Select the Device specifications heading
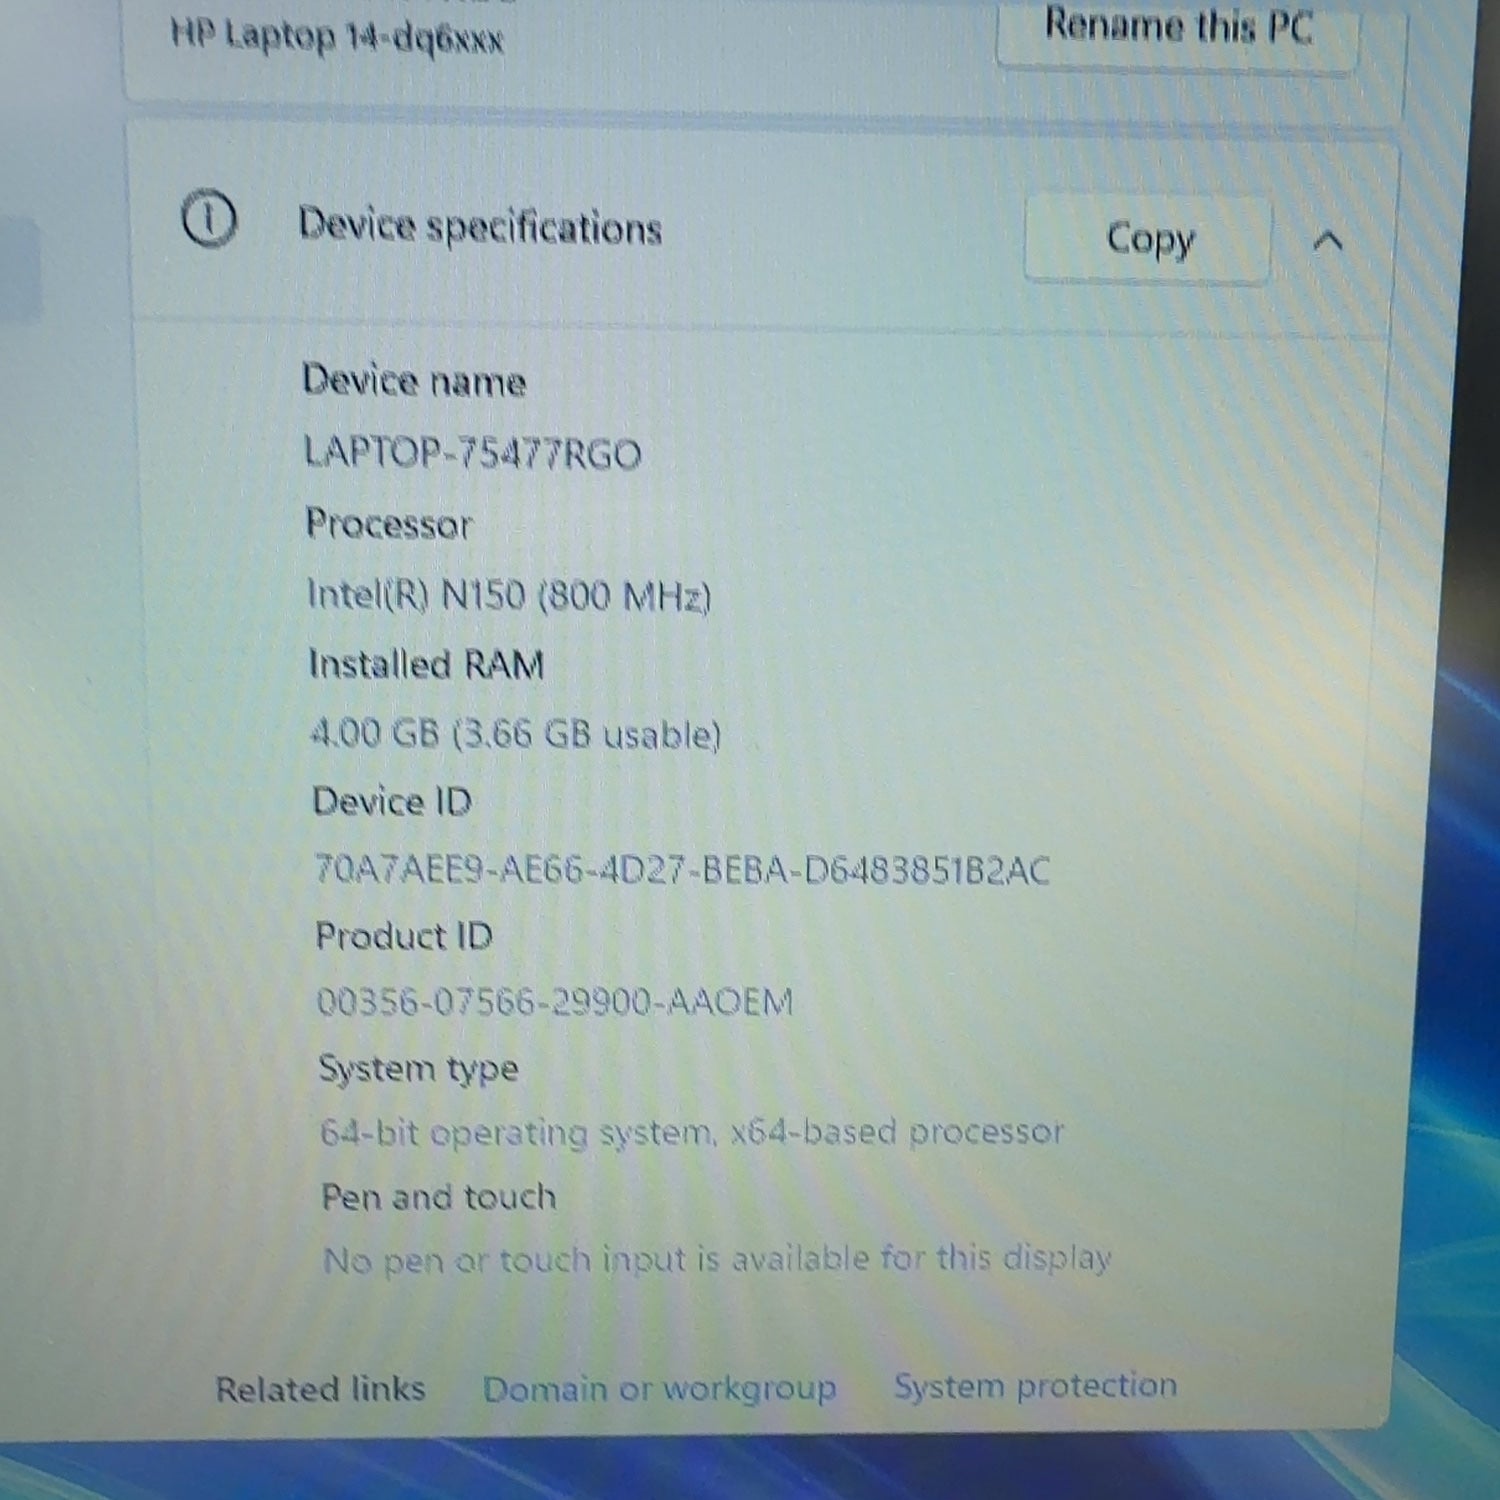The height and width of the screenshot is (1500, 1500). click(x=480, y=227)
